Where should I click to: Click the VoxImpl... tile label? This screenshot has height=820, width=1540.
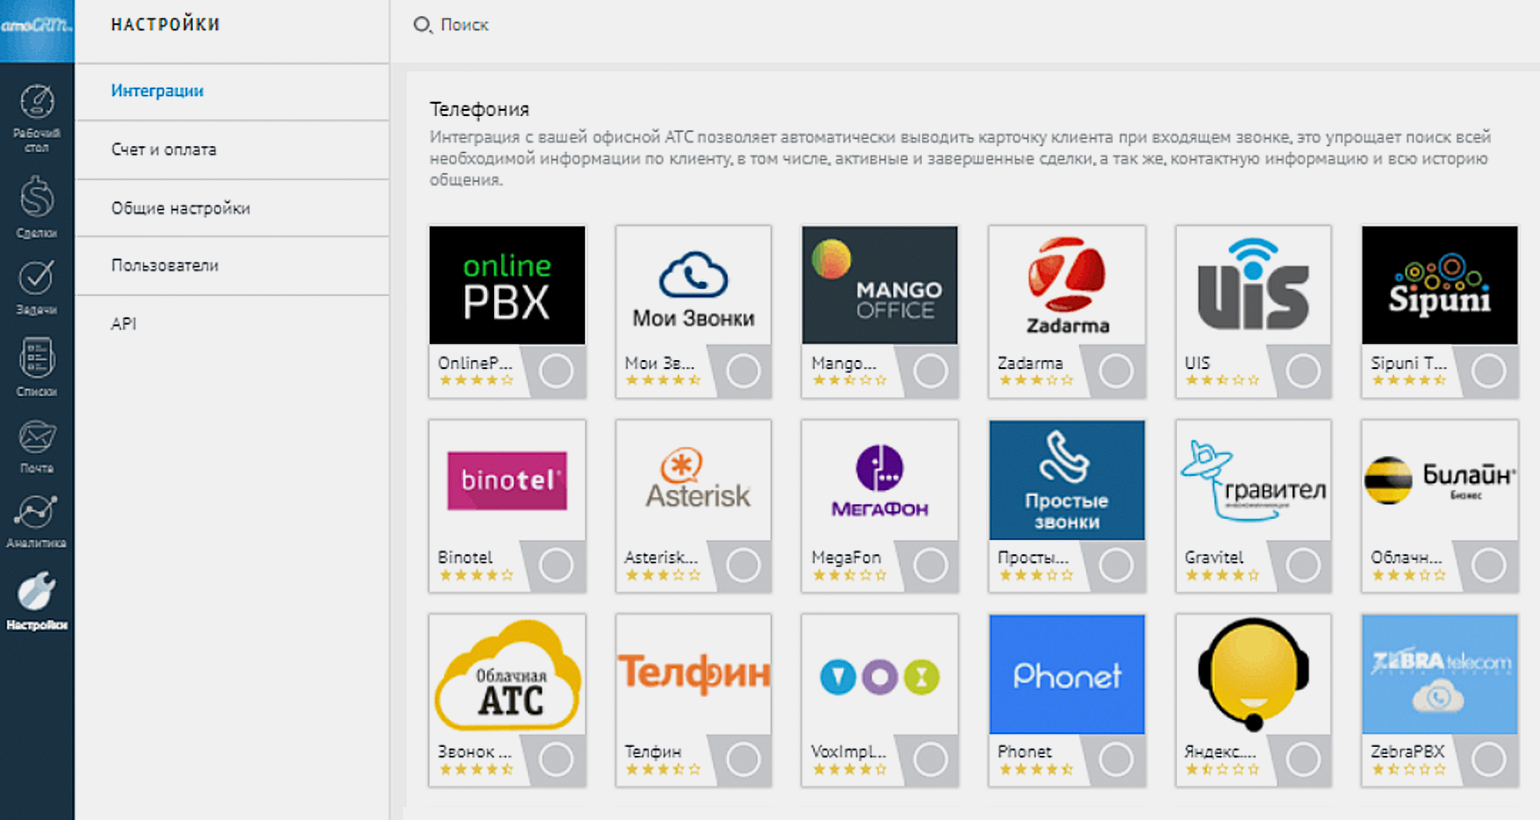[848, 751]
